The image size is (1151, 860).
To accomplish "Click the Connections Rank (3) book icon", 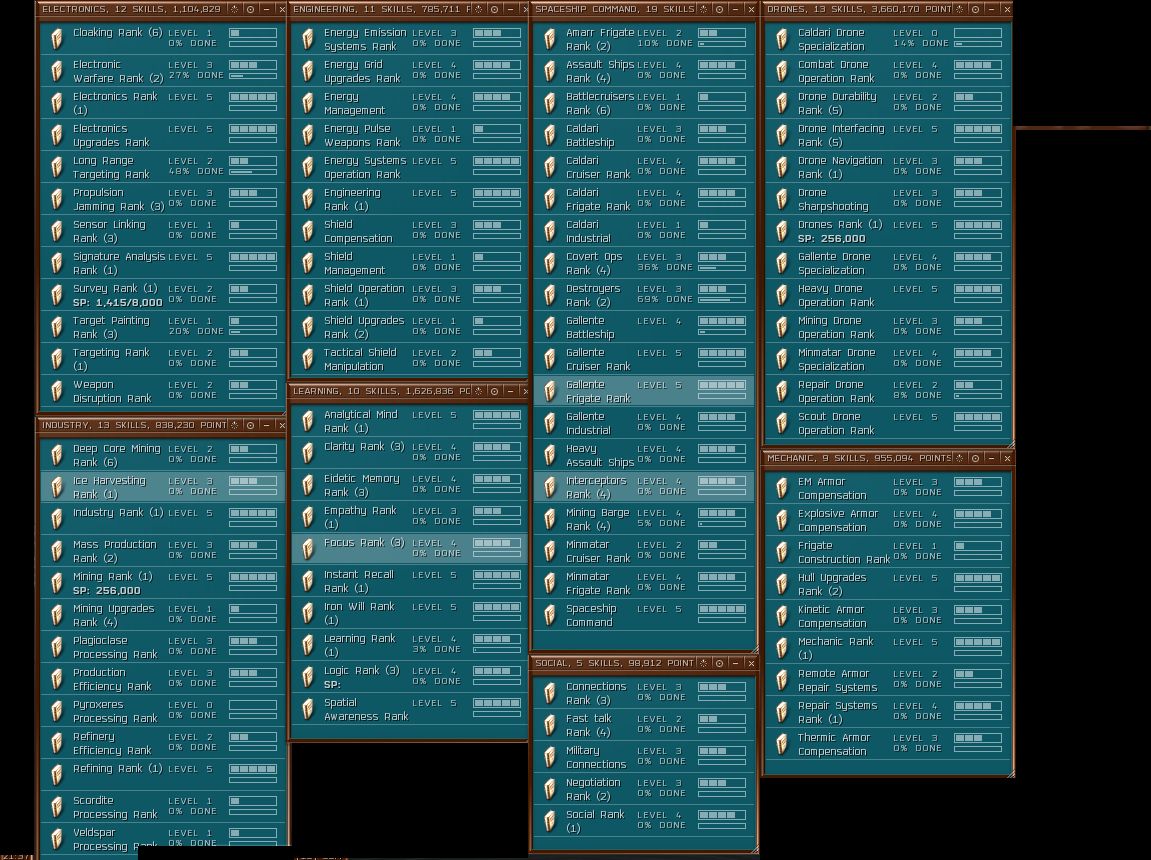I will [551, 693].
